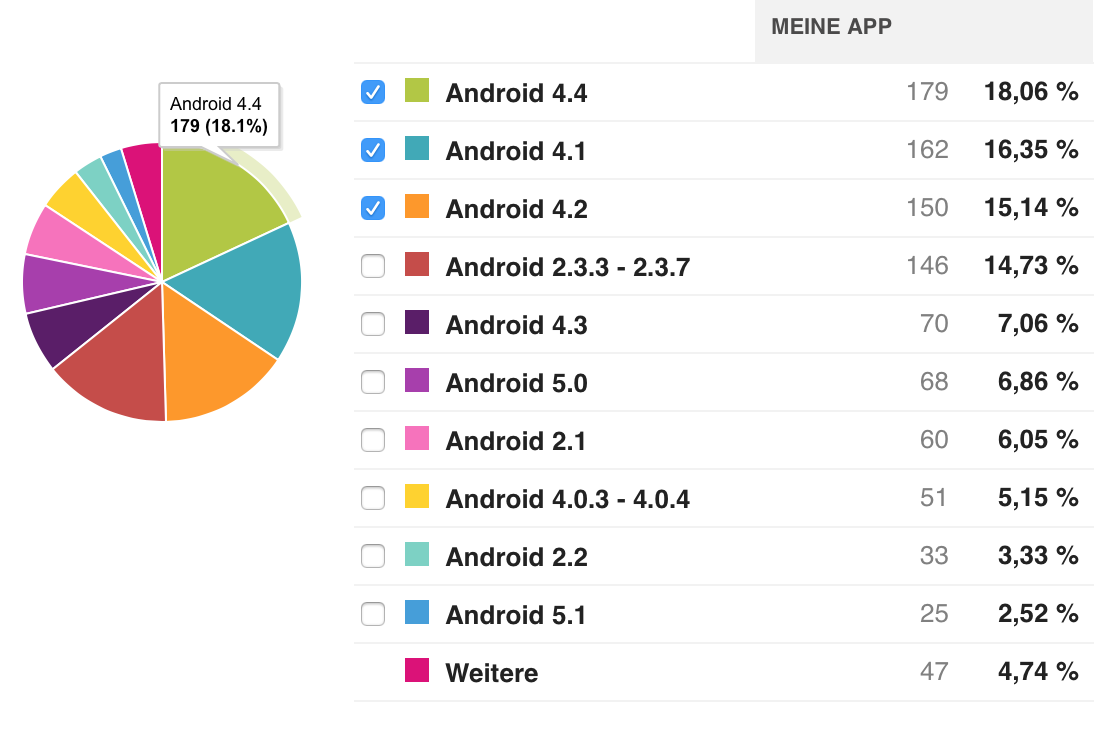Click the Weitere row label

(491, 673)
